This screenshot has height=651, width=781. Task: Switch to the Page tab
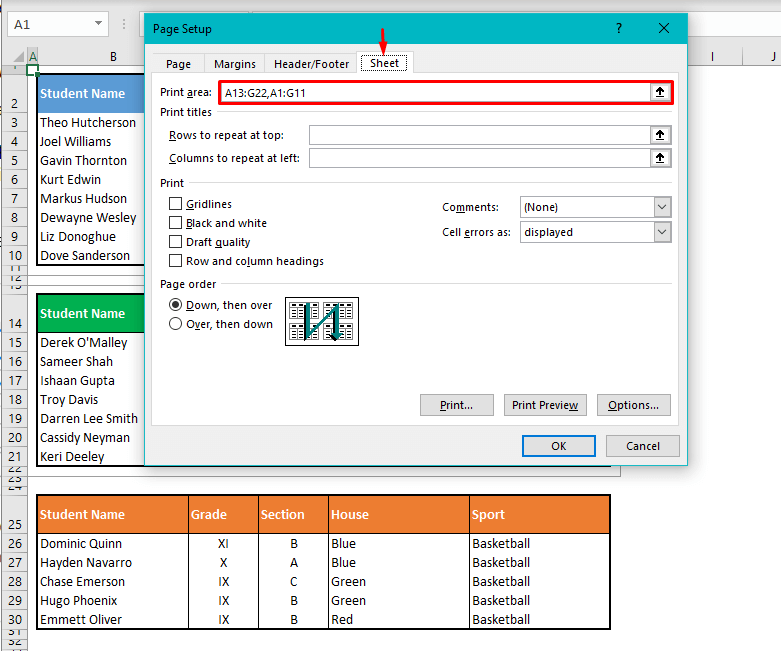click(x=178, y=64)
